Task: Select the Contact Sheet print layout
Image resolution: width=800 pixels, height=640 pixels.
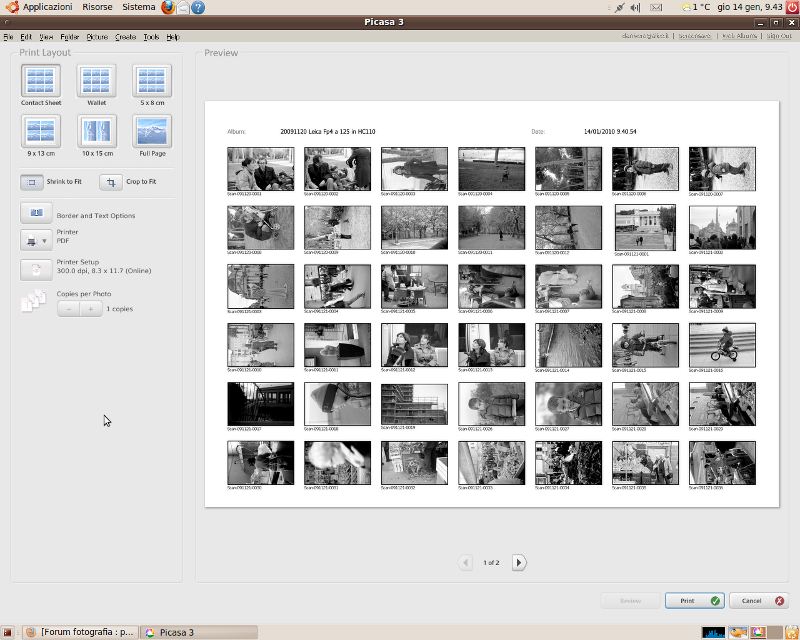Action: pos(40,81)
